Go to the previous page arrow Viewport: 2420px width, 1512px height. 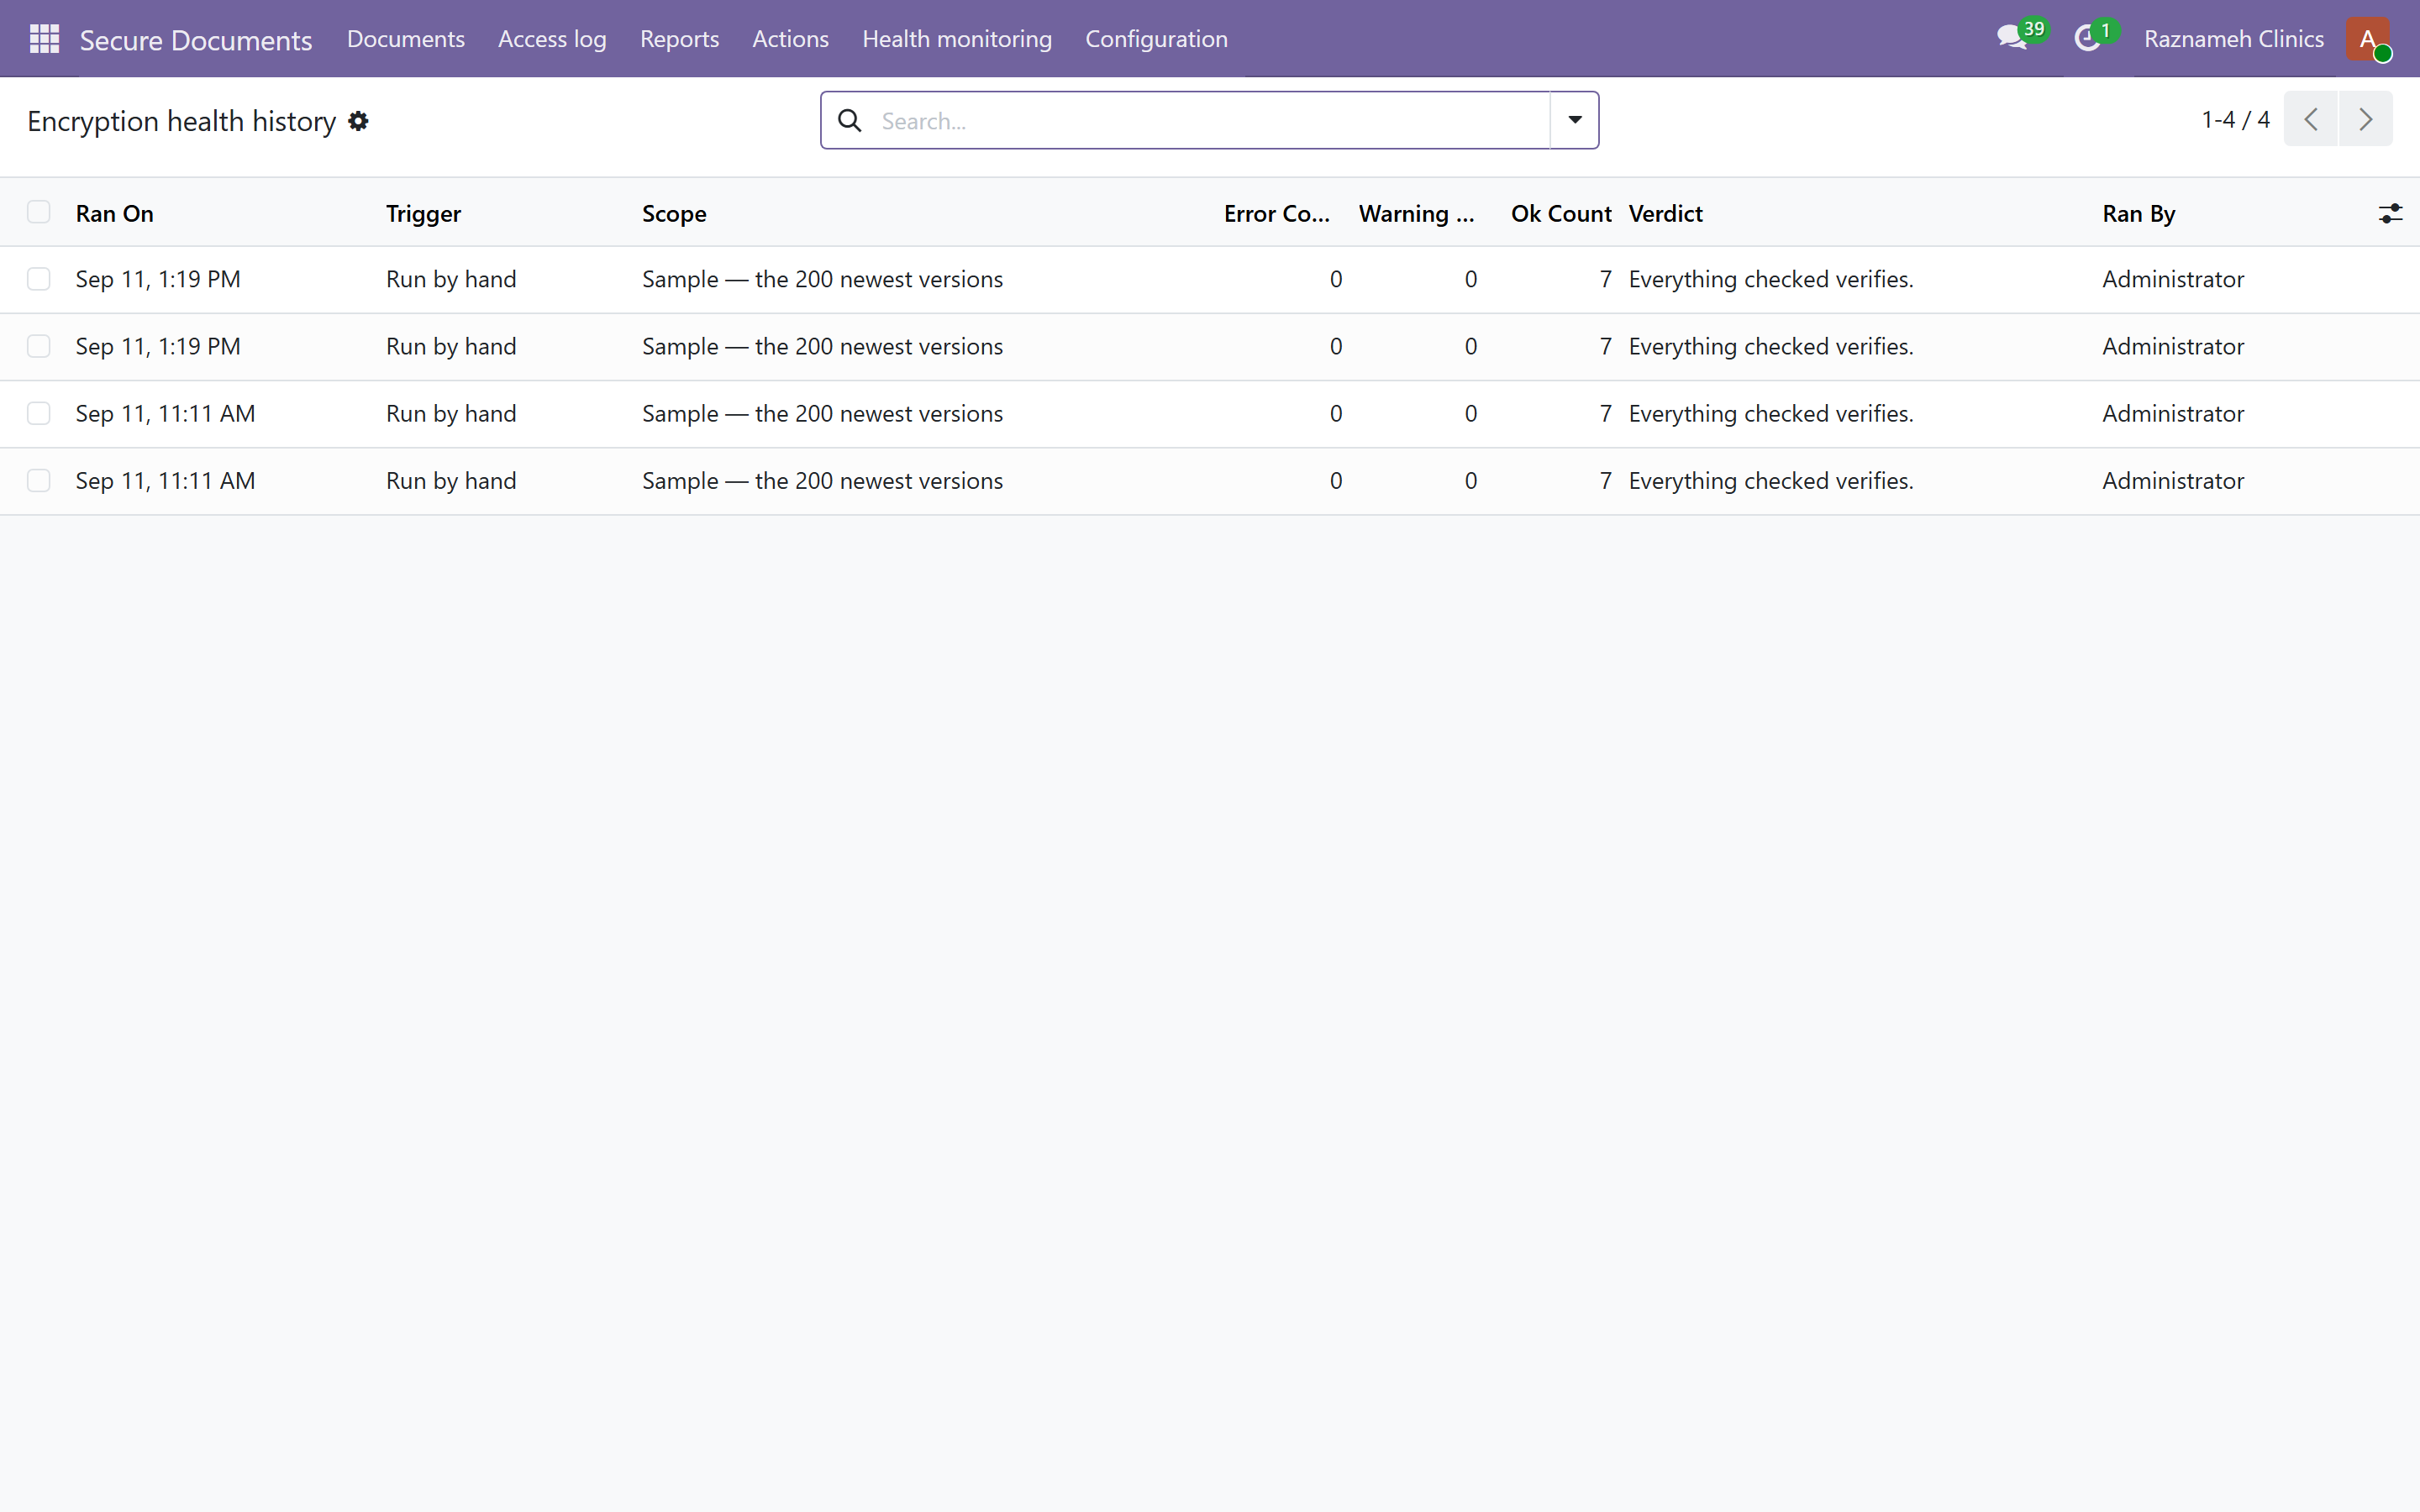coord(2310,119)
